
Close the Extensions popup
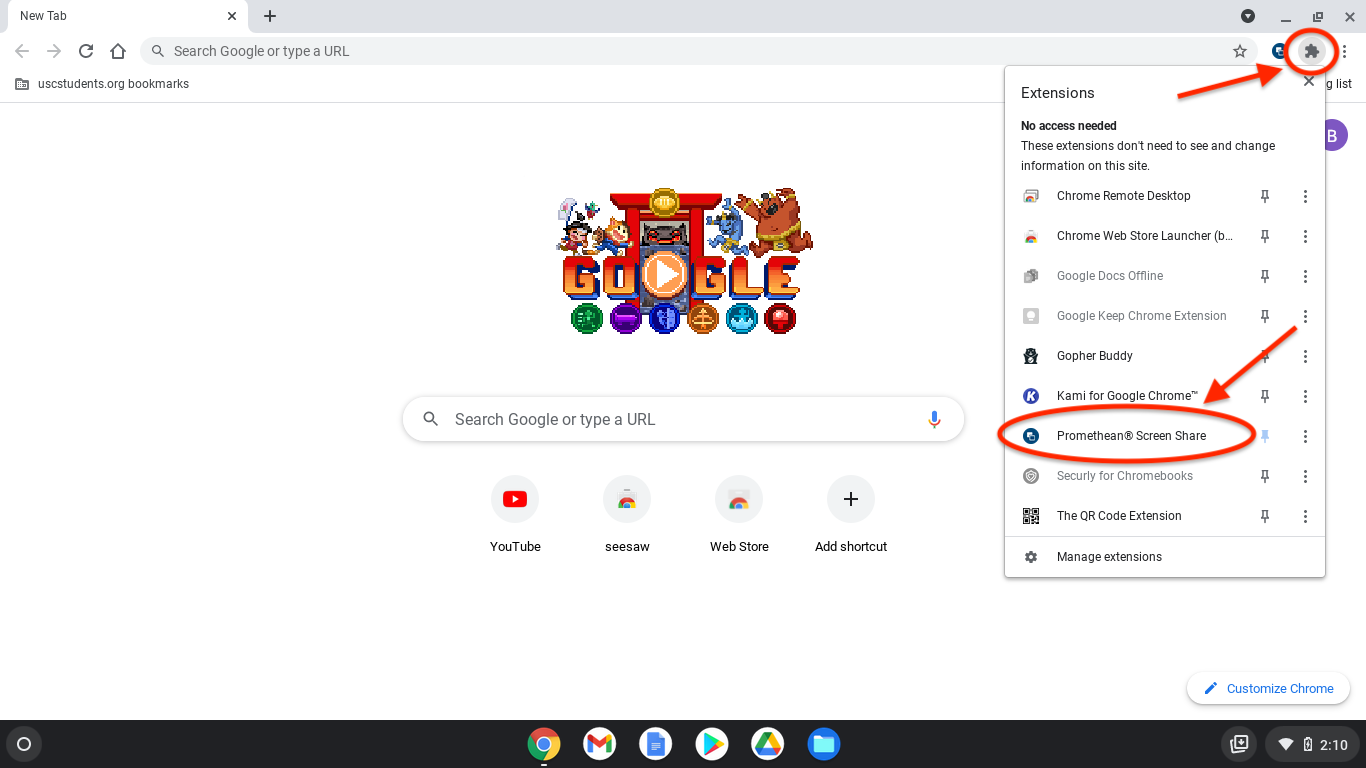point(1308,82)
